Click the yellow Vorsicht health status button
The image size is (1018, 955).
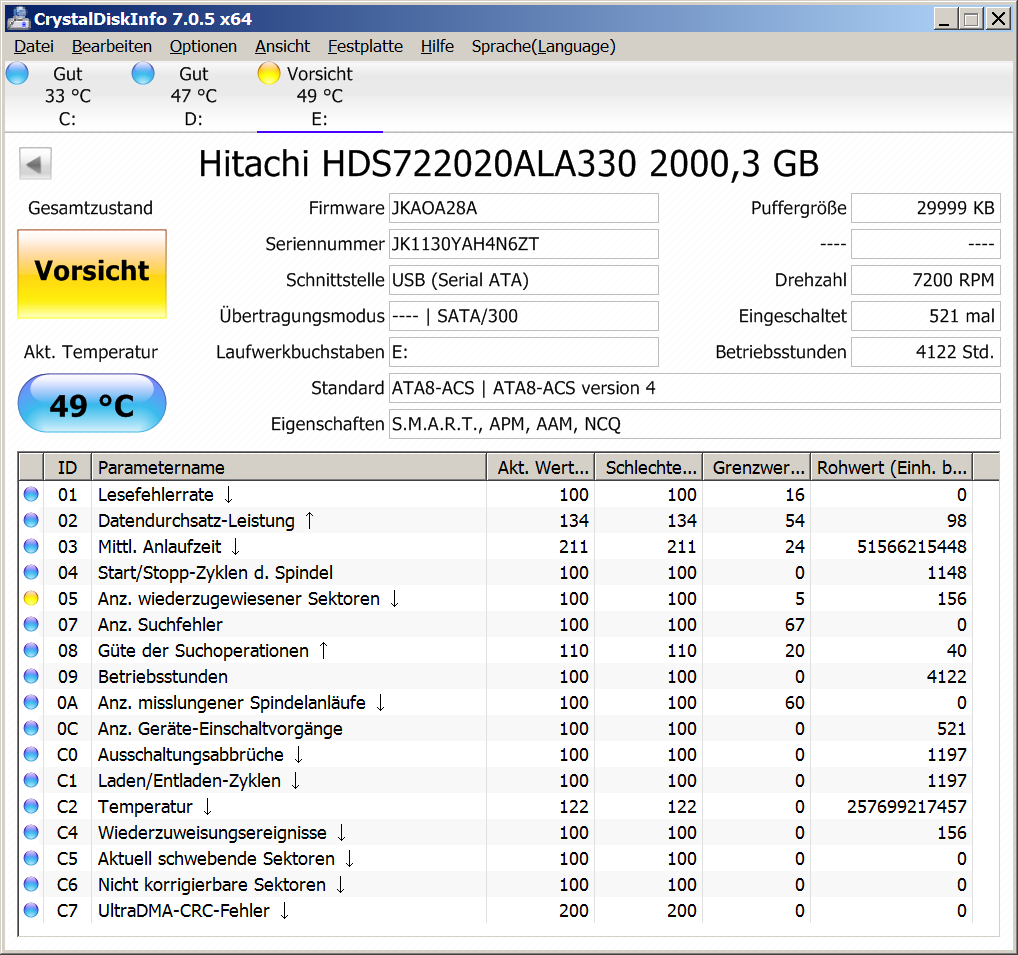92,273
